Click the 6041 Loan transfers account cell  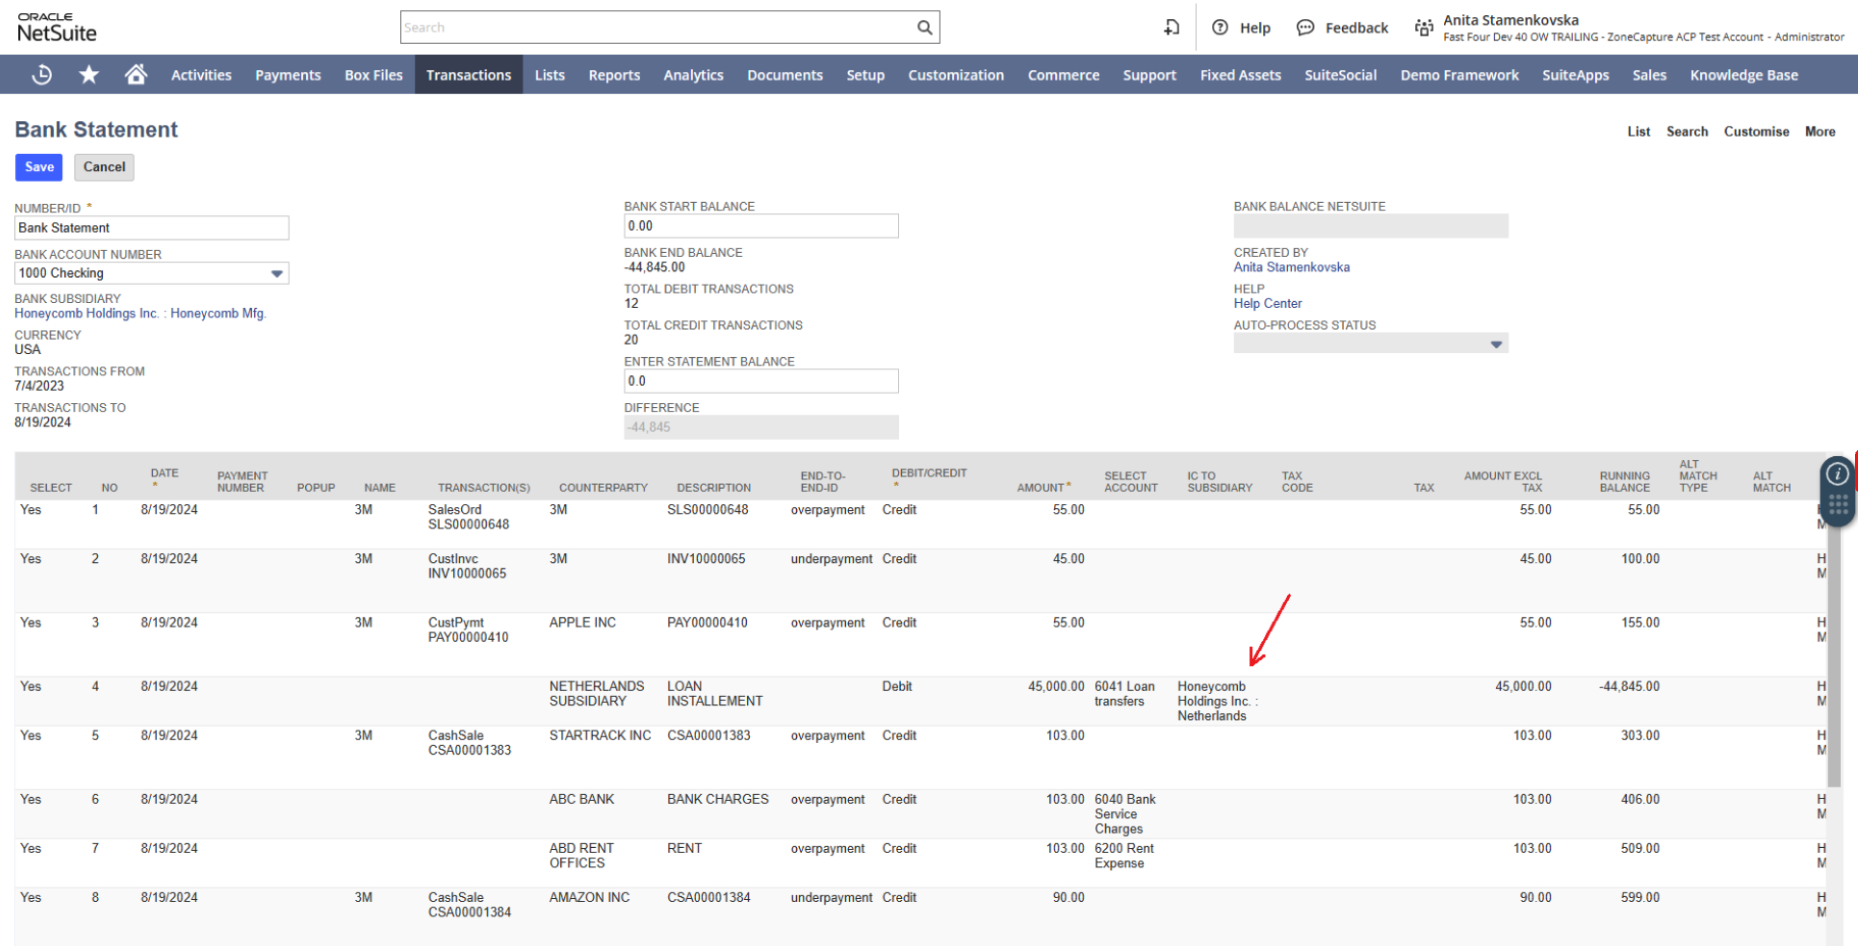click(1124, 694)
